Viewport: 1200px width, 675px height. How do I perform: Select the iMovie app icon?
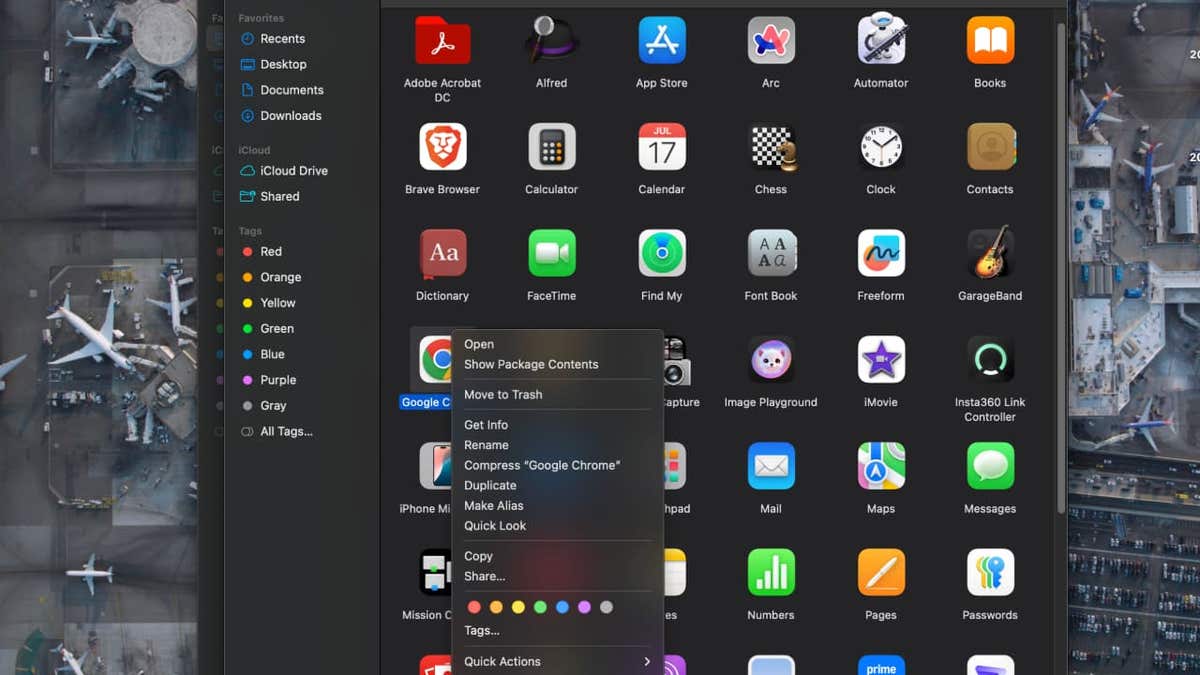(880, 360)
